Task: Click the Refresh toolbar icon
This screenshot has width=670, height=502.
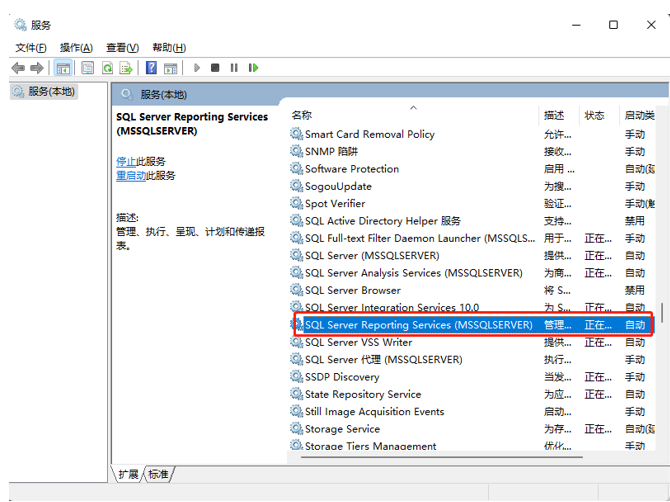Action: [x=108, y=68]
